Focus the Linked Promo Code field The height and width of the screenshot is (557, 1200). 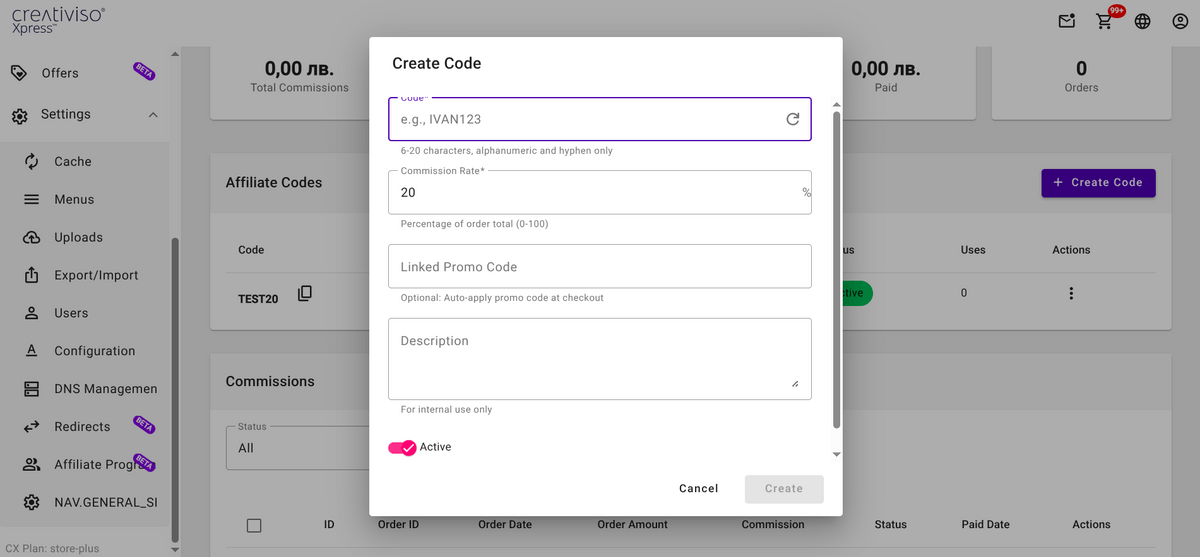coord(599,267)
